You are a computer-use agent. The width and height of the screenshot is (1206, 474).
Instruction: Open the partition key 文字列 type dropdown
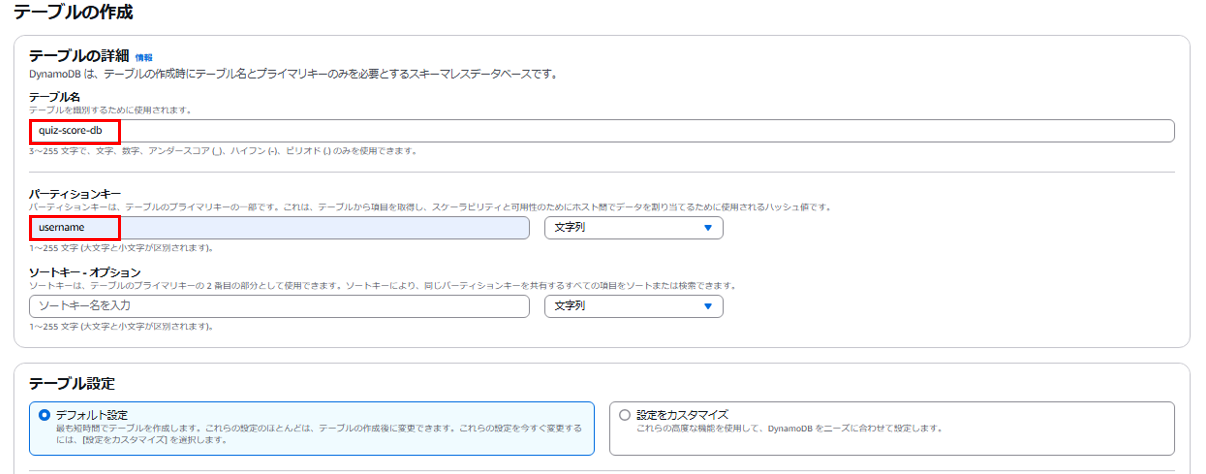click(x=634, y=228)
